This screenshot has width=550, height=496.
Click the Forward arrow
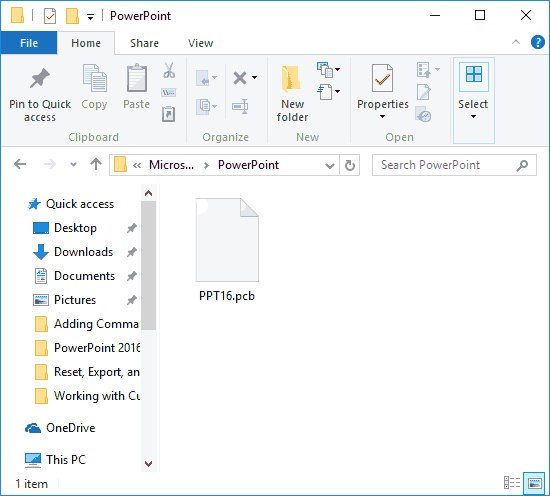50,164
